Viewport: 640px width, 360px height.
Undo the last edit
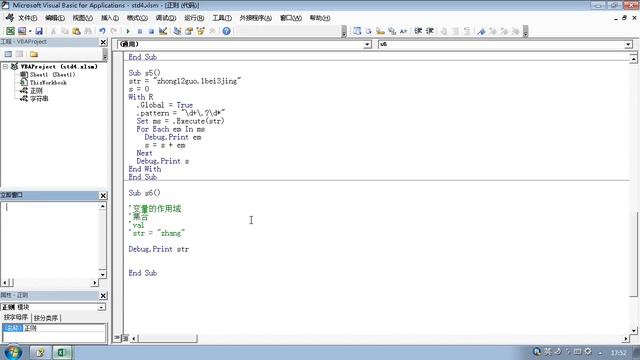coord(102,31)
